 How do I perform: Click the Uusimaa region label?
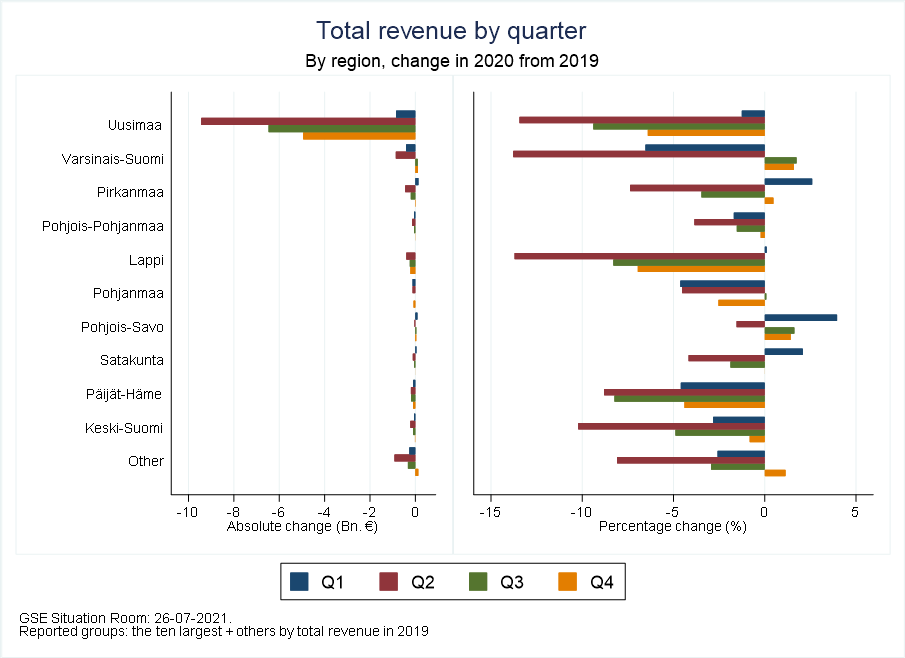tap(136, 125)
